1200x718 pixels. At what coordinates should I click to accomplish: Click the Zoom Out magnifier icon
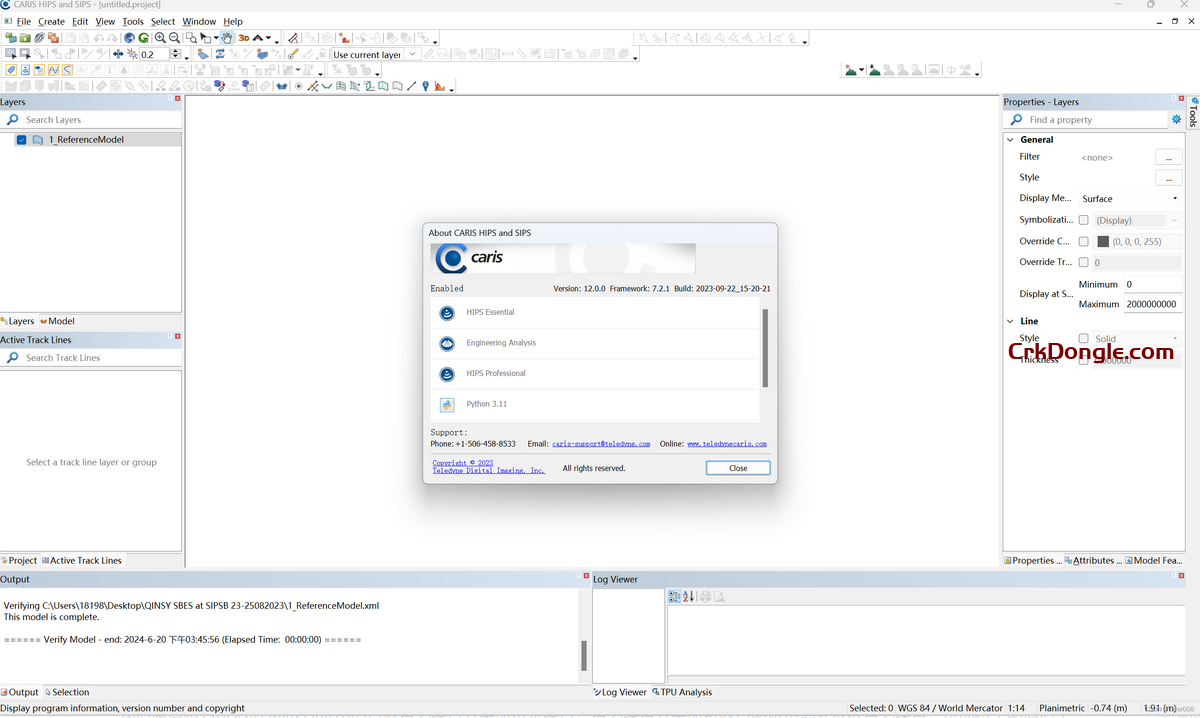pos(174,38)
